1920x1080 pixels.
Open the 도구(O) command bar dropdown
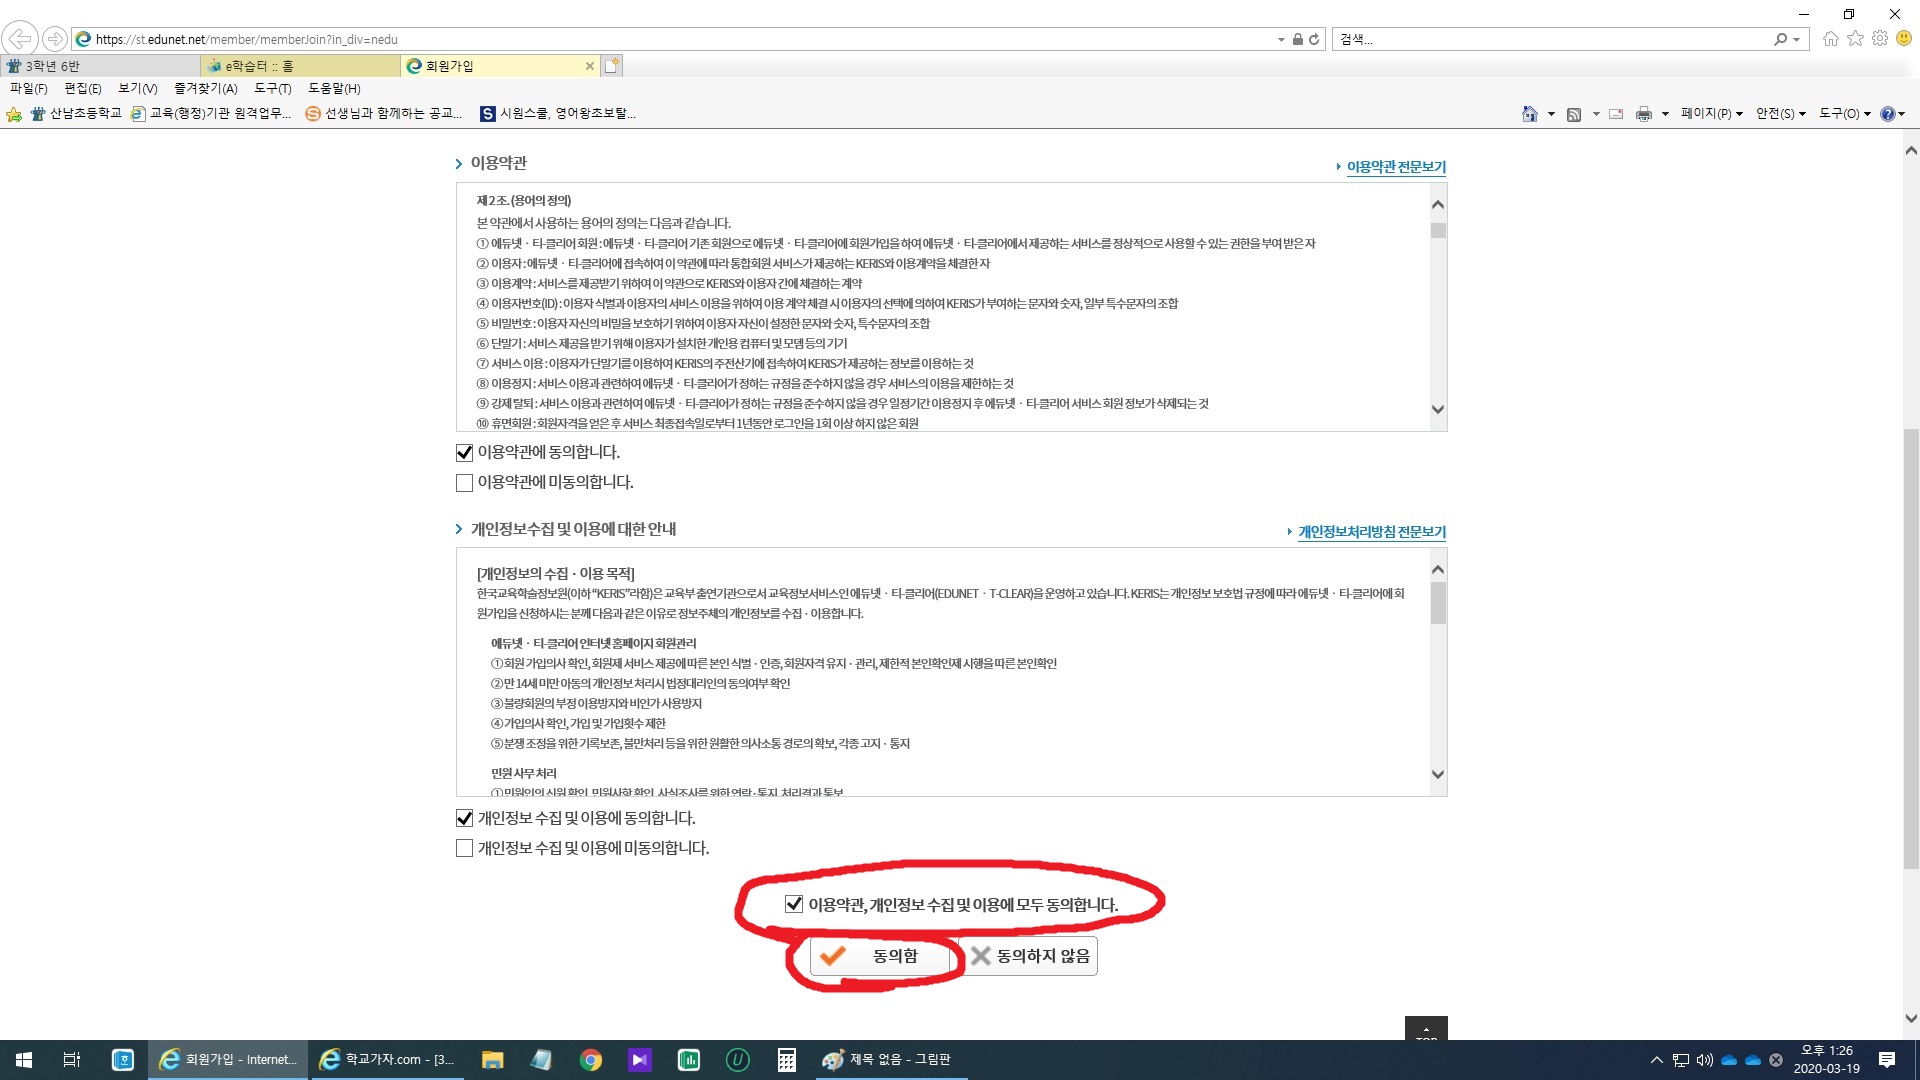pyautogui.click(x=1845, y=114)
